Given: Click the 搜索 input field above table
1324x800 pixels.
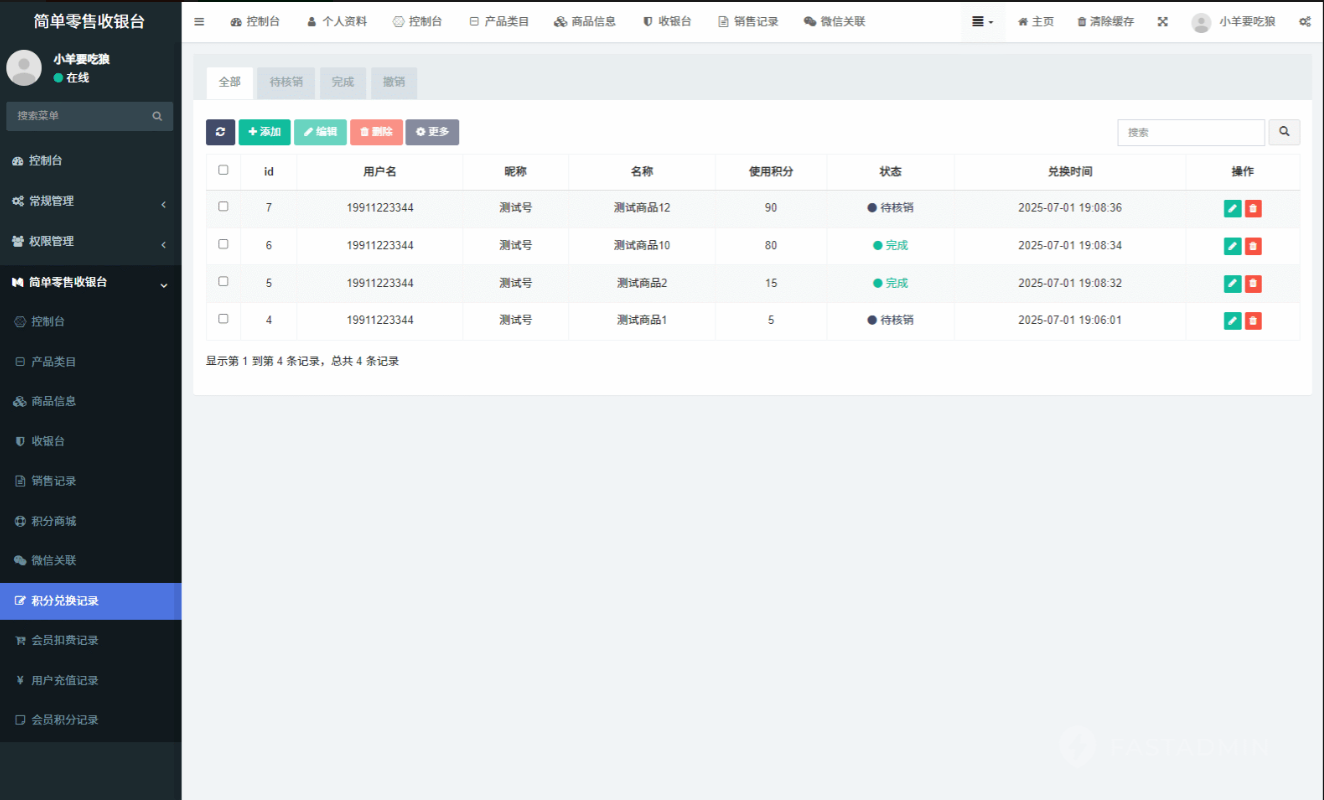Looking at the screenshot, I should 1190,132.
